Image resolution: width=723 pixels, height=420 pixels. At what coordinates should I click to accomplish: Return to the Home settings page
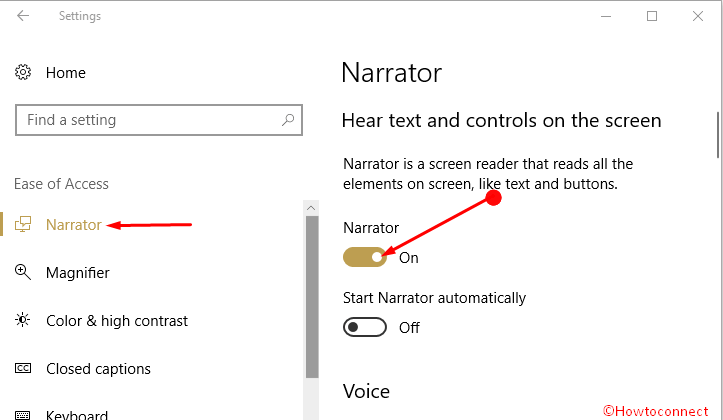click(66, 73)
